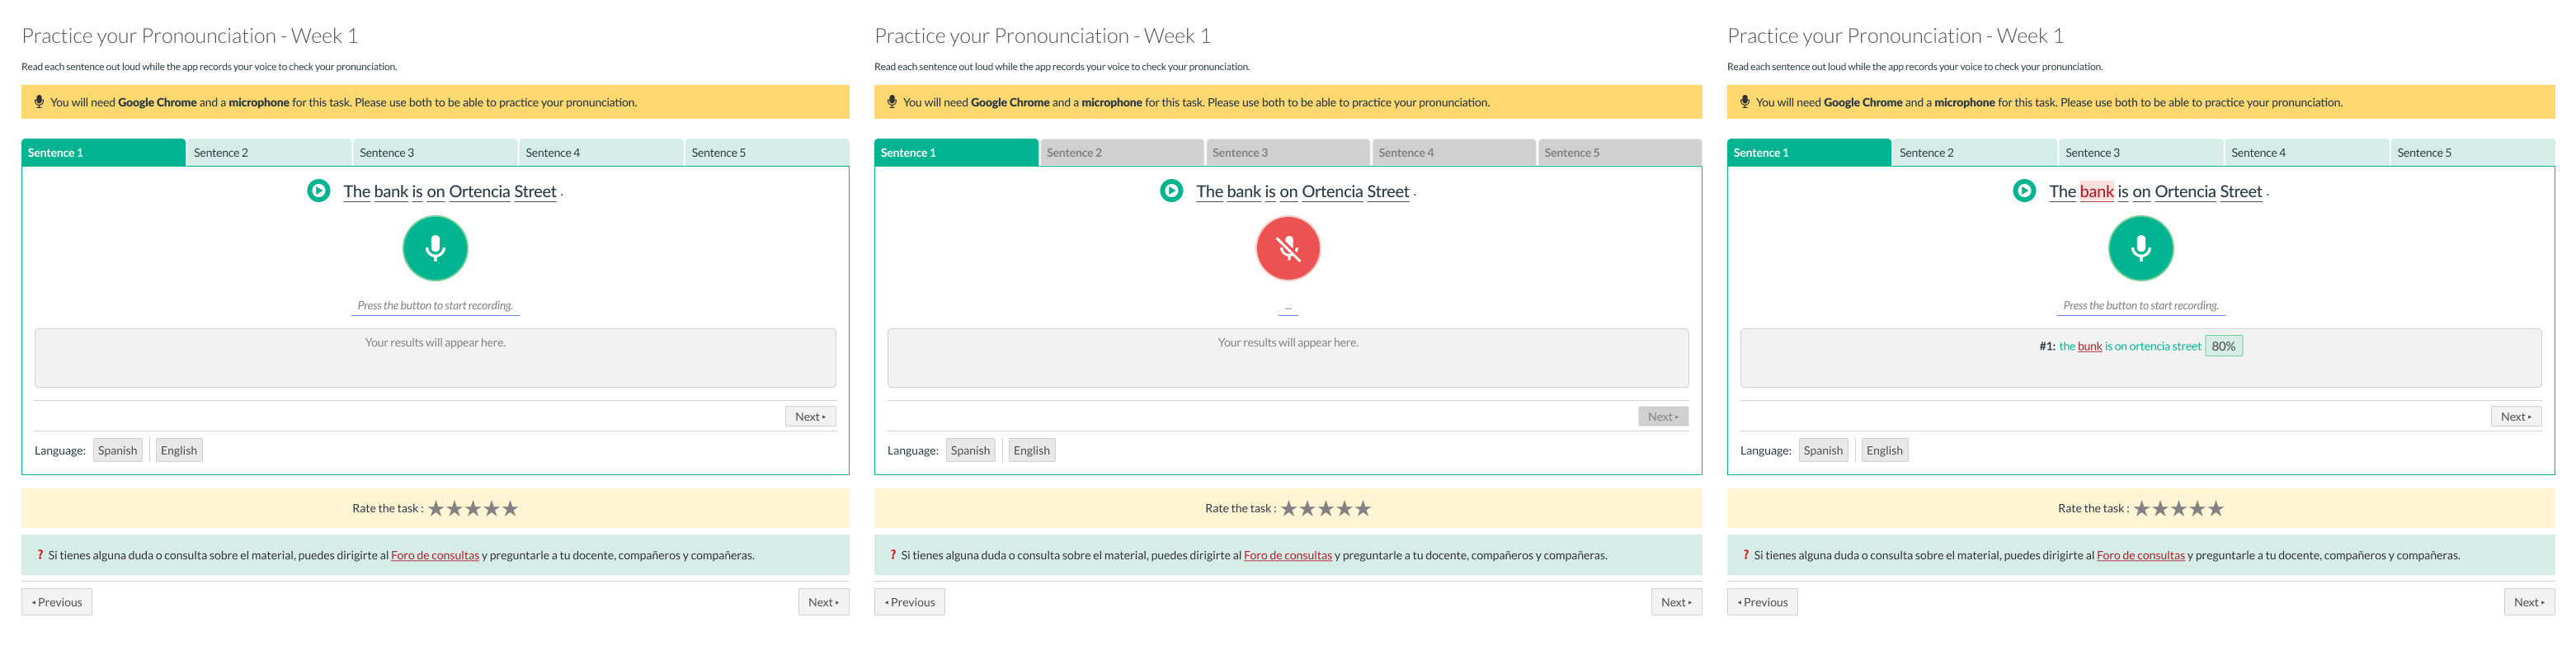Image resolution: width=2576 pixels, height=655 pixels.
Task: Open greyed Sentence 5 tab in middle panel
Action: pos(1620,152)
